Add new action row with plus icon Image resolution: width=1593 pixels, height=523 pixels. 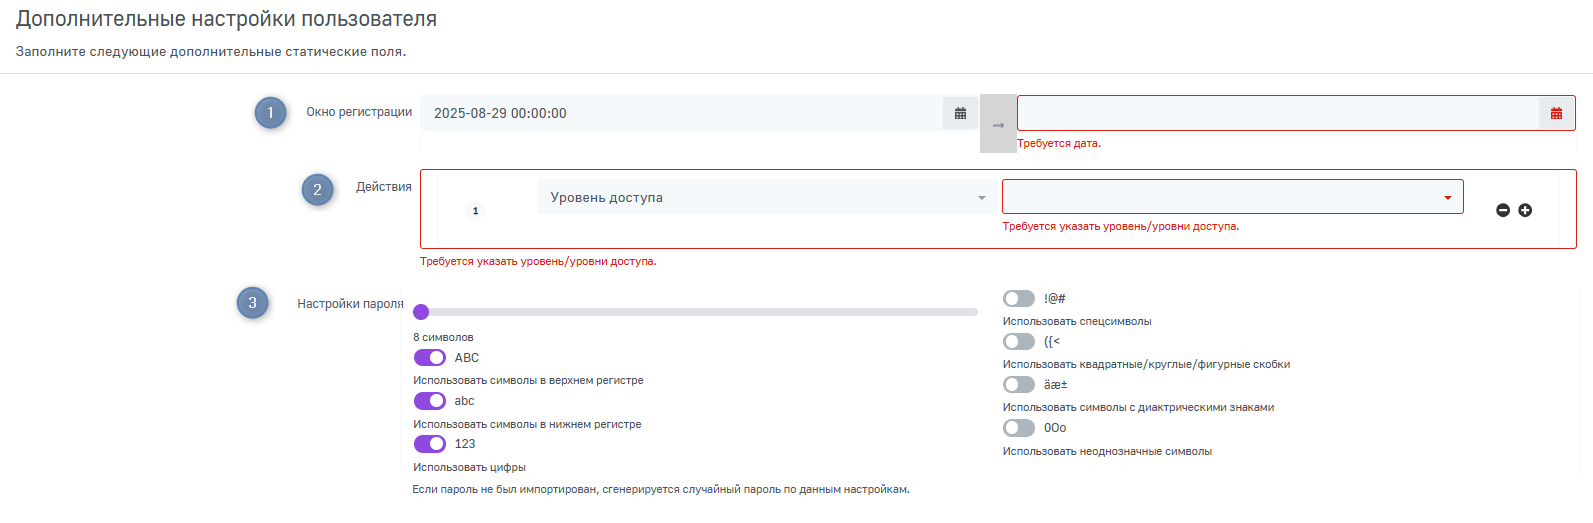(1525, 210)
